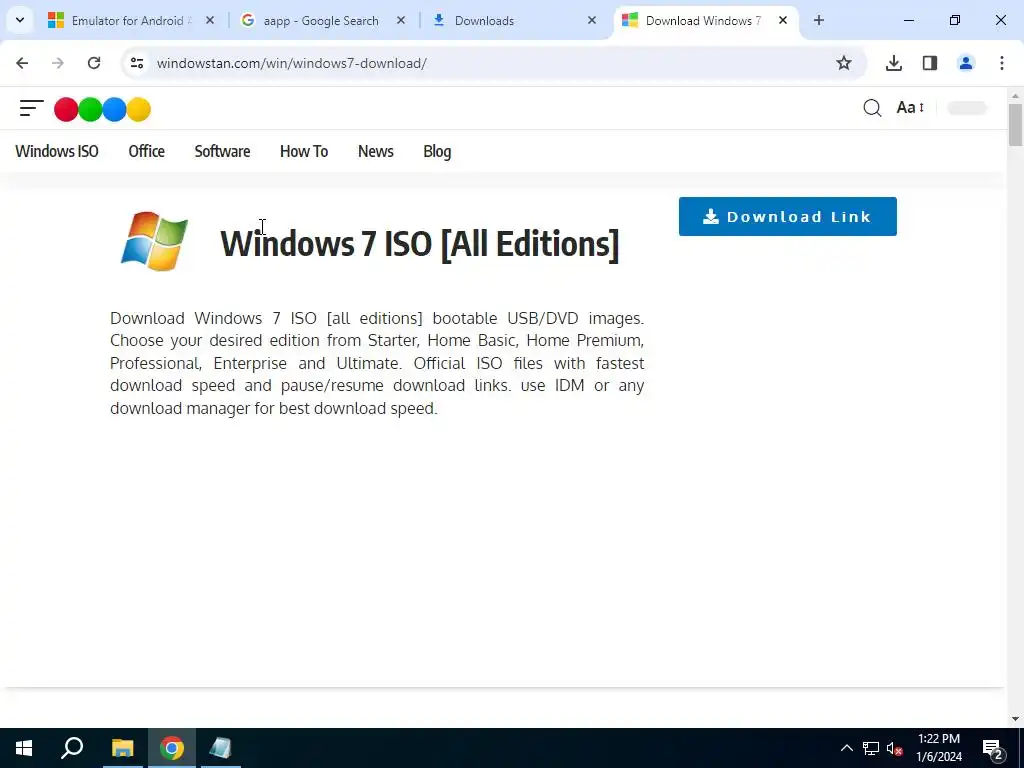Open Chrome side panel

pos(930,63)
